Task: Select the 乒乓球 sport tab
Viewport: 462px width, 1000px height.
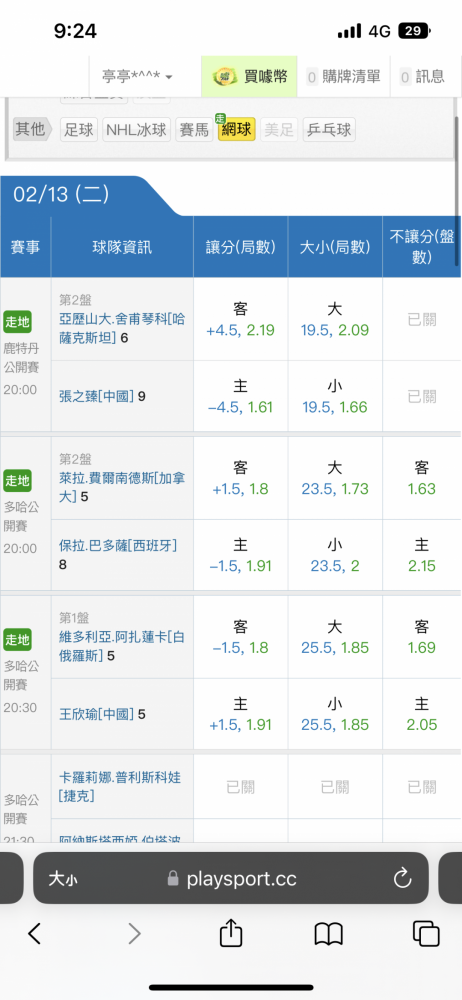Action: (329, 130)
